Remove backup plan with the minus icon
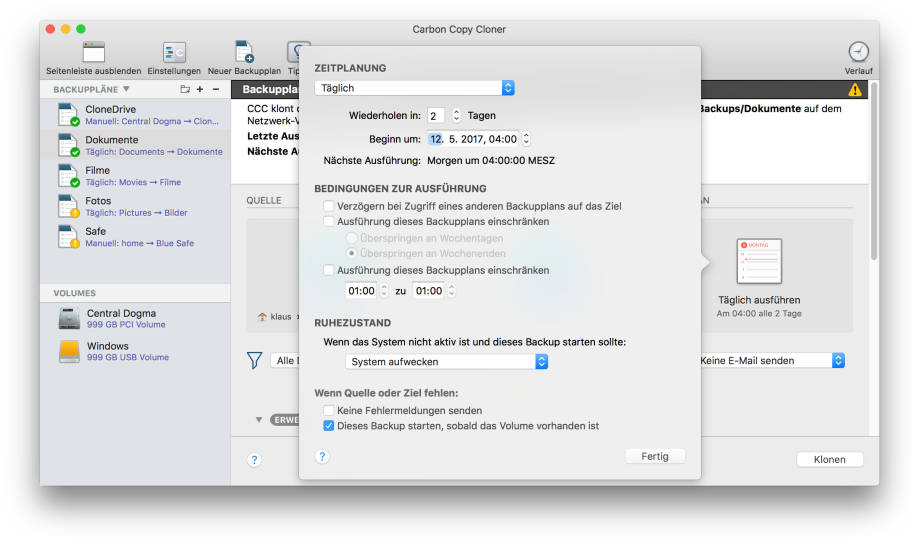This screenshot has height=538, width=915. point(216,89)
